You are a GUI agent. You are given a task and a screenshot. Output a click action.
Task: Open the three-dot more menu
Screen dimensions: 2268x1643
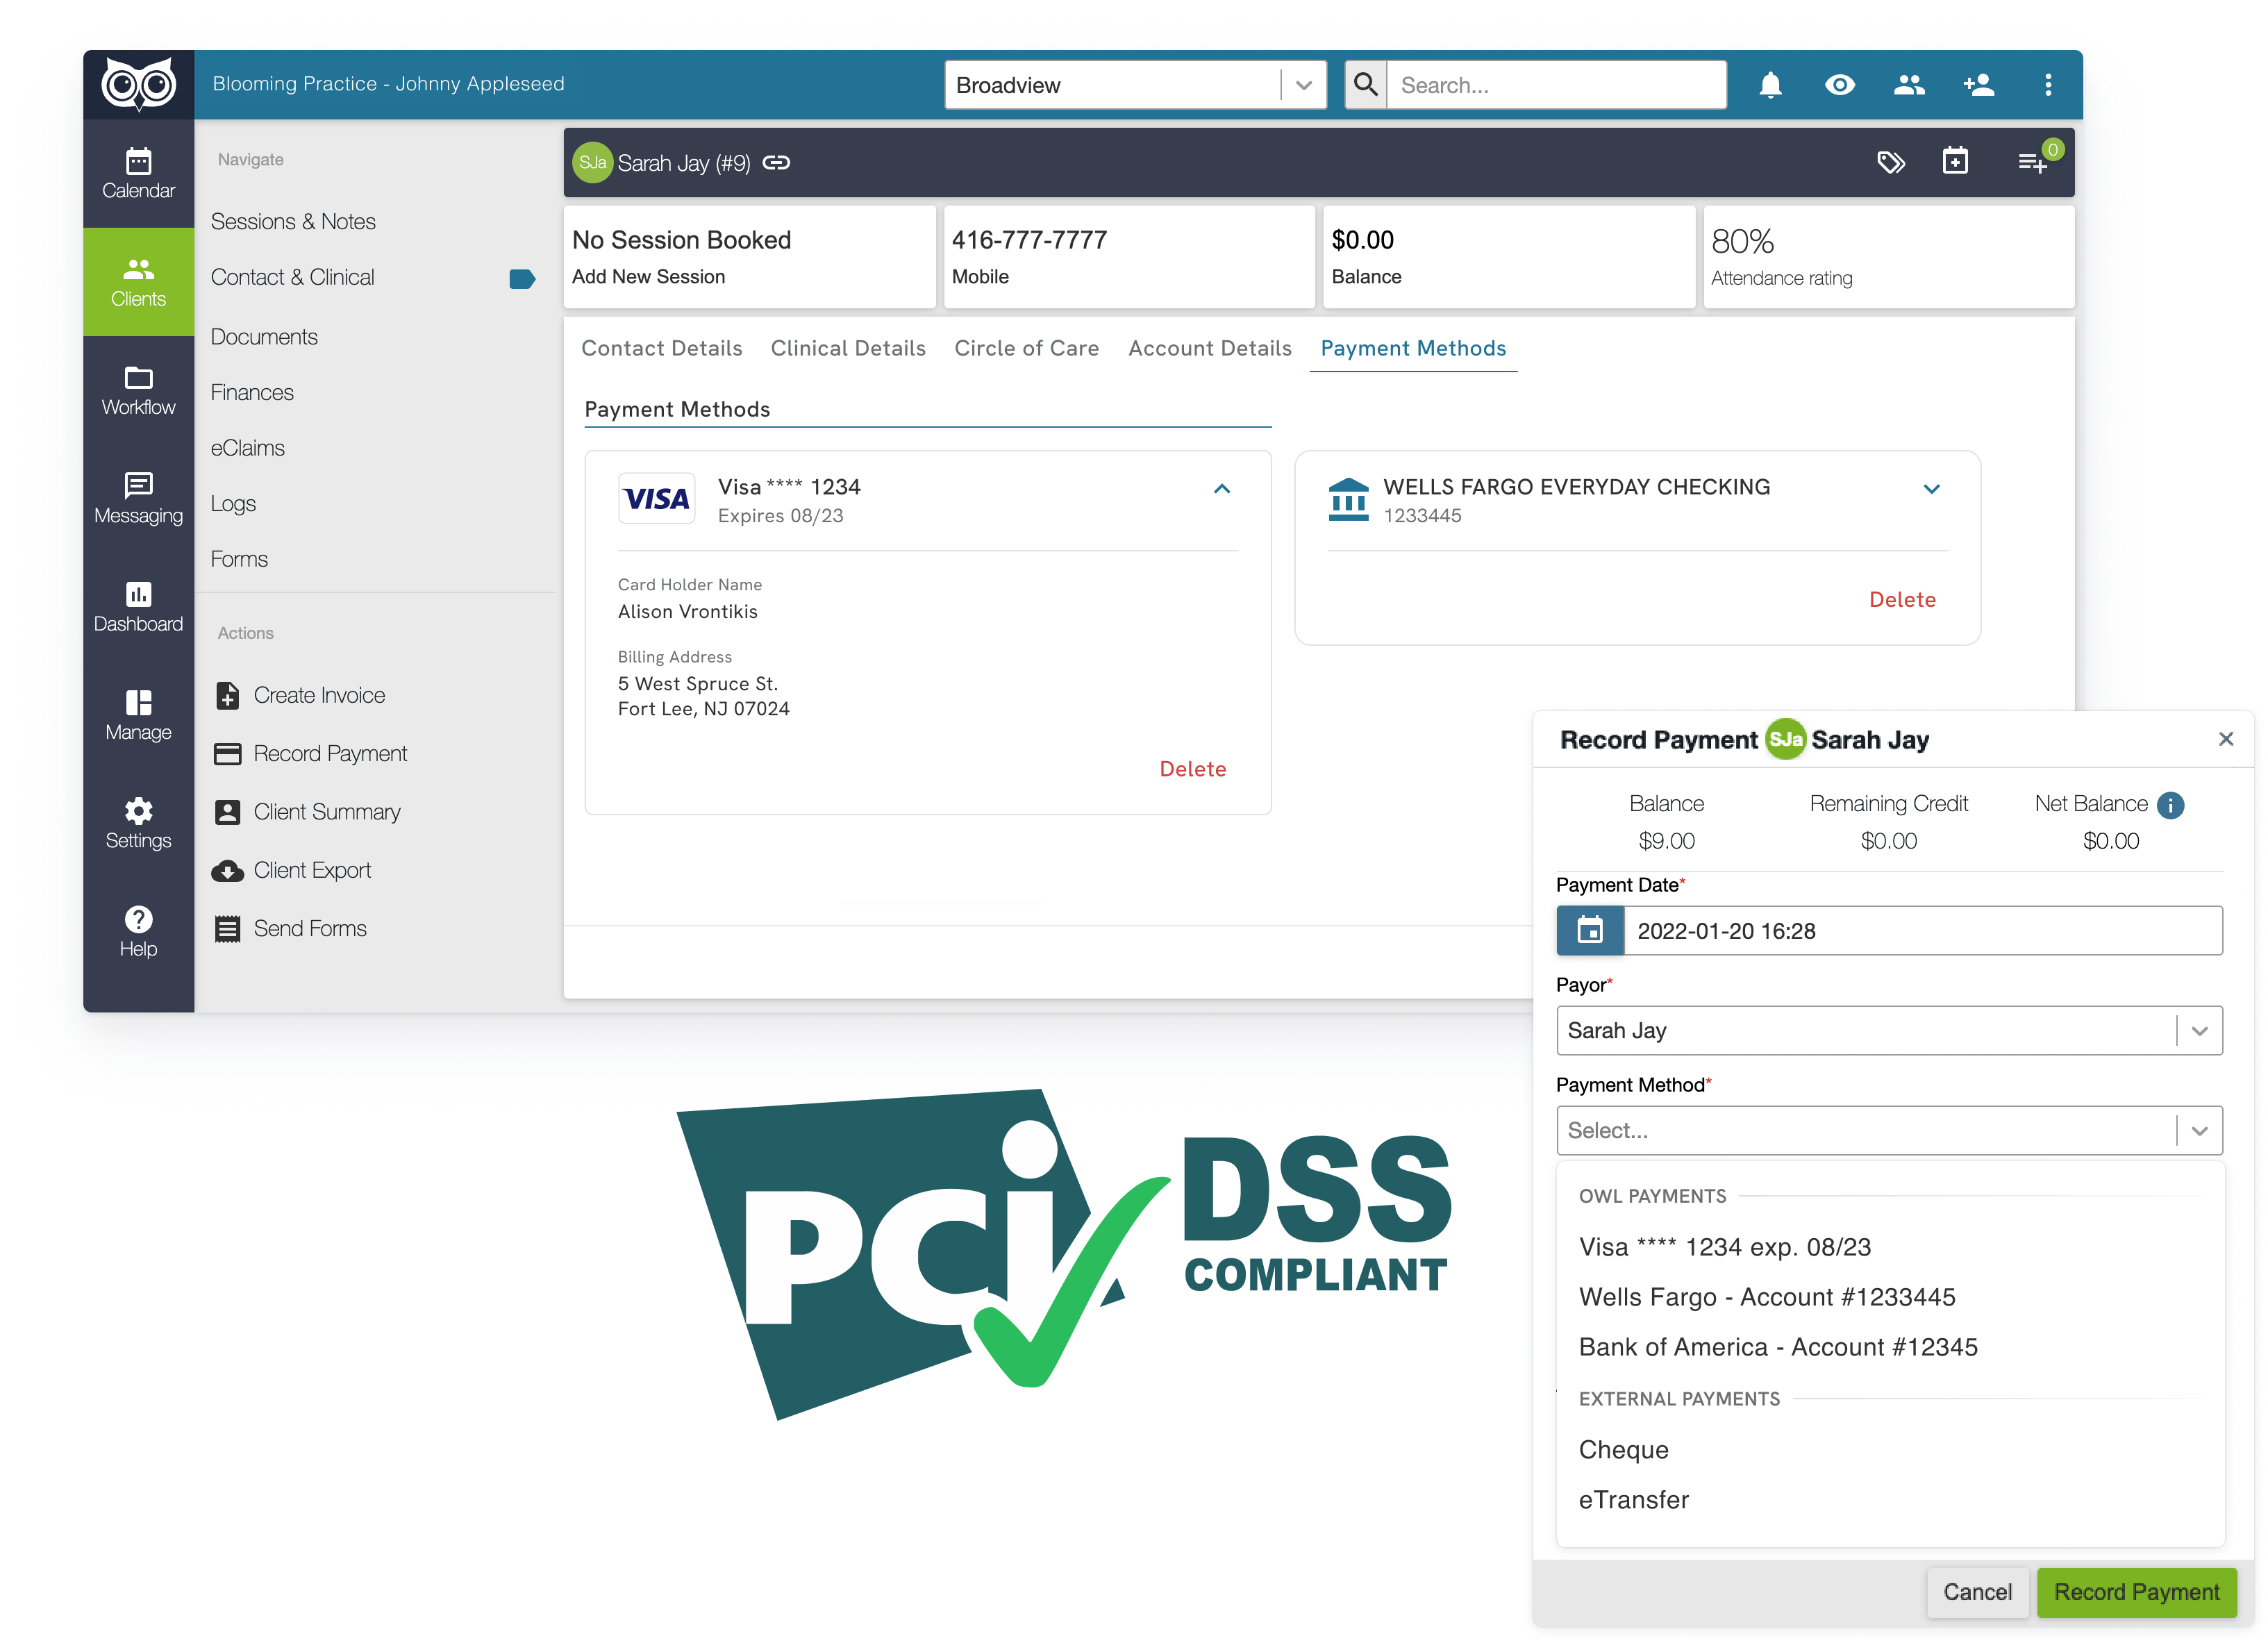click(x=2048, y=85)
